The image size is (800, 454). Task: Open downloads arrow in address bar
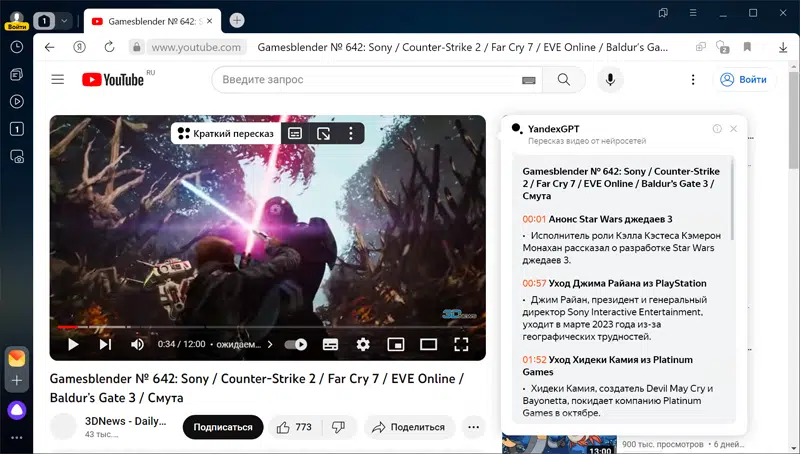[x=783, y=47]
